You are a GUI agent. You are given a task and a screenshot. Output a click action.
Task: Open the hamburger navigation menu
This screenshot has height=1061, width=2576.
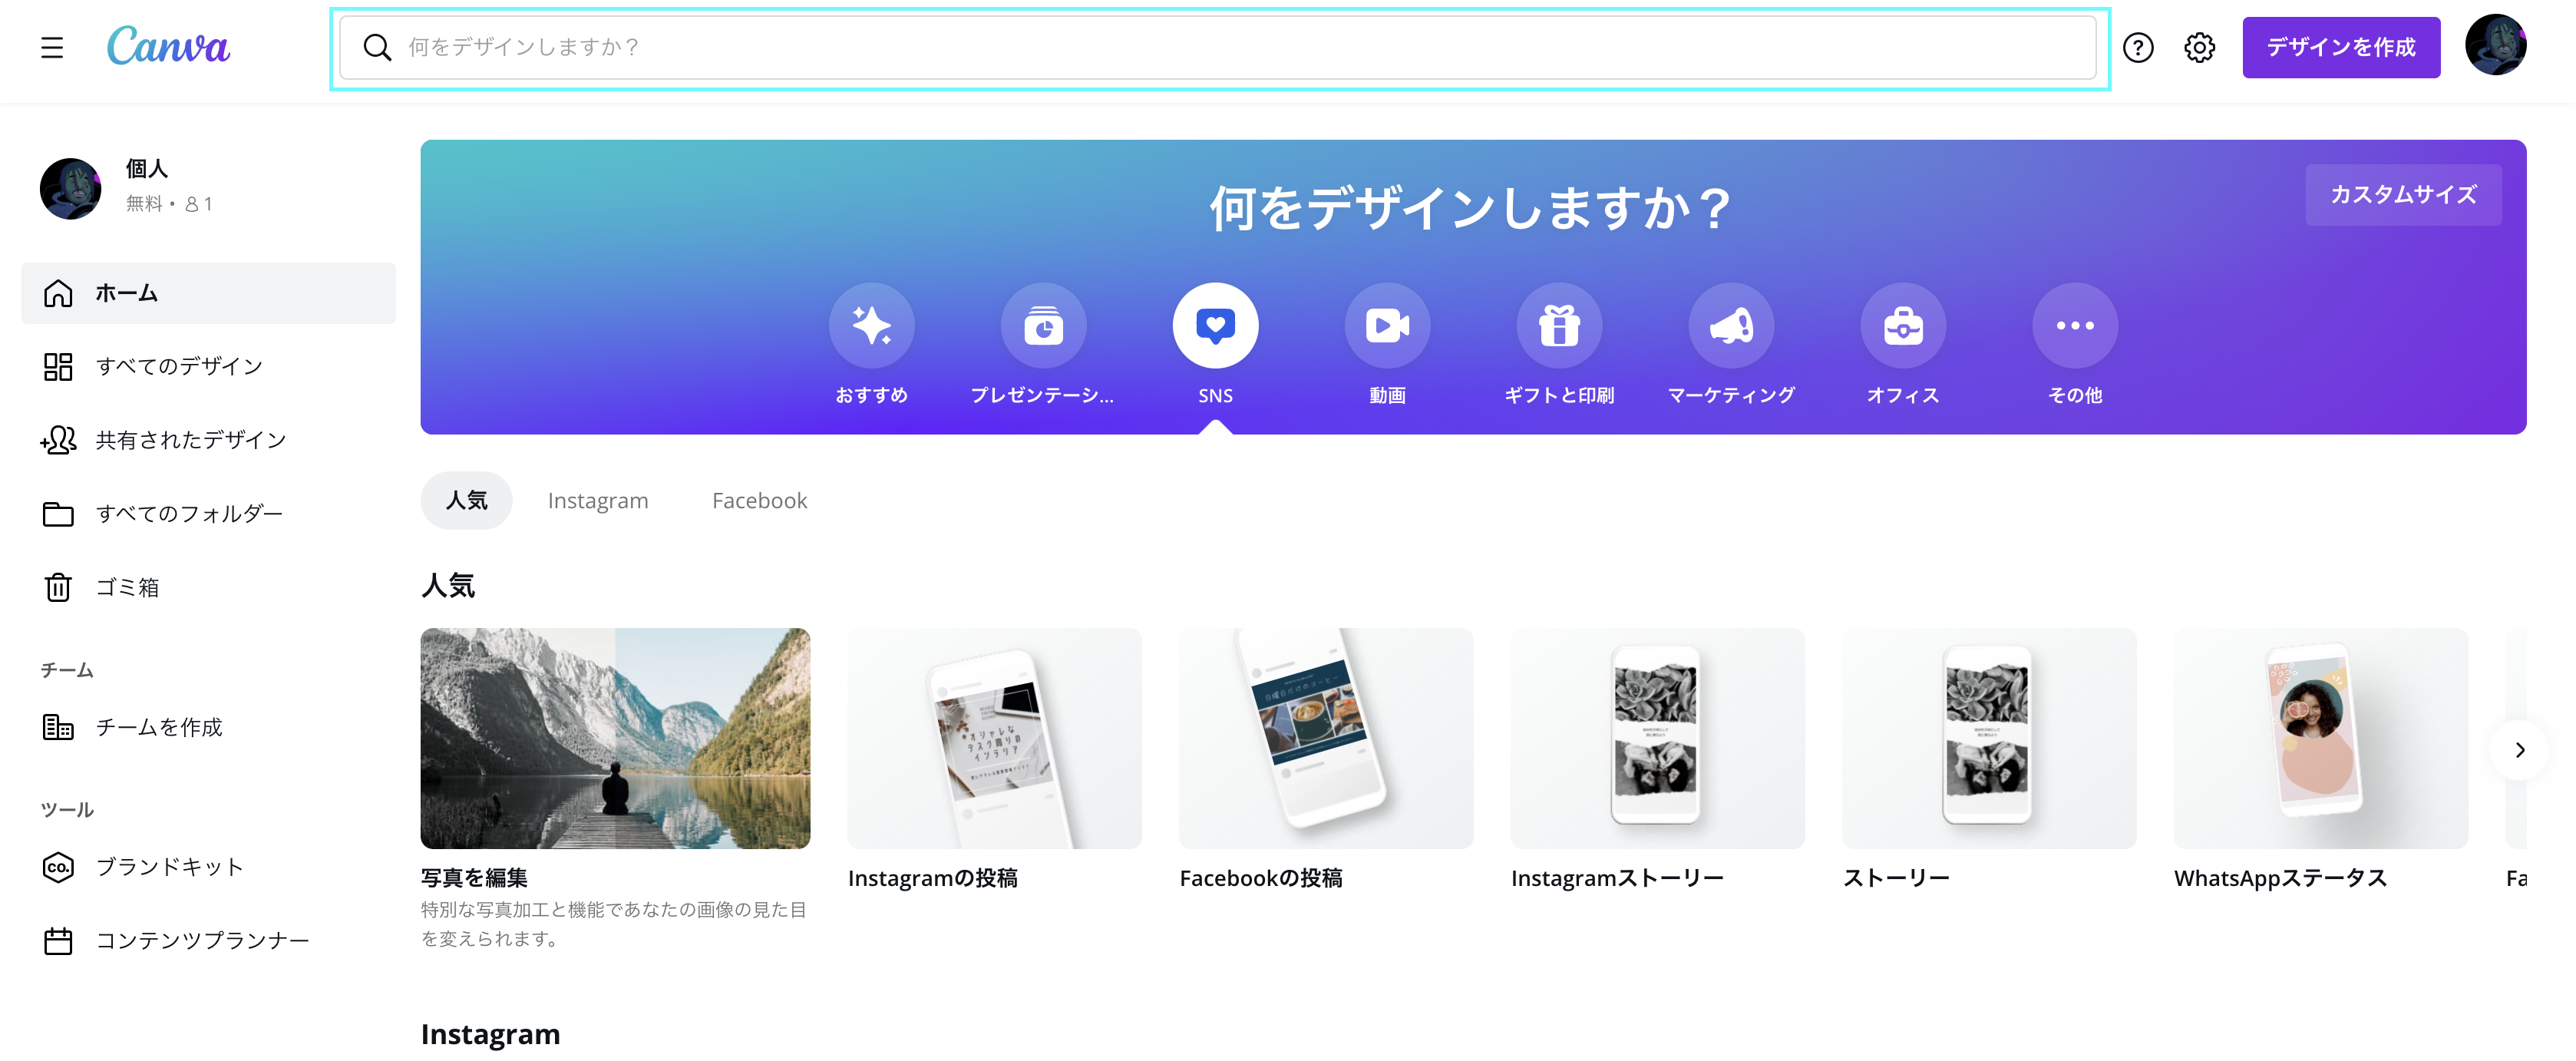(x=52, y=47)
